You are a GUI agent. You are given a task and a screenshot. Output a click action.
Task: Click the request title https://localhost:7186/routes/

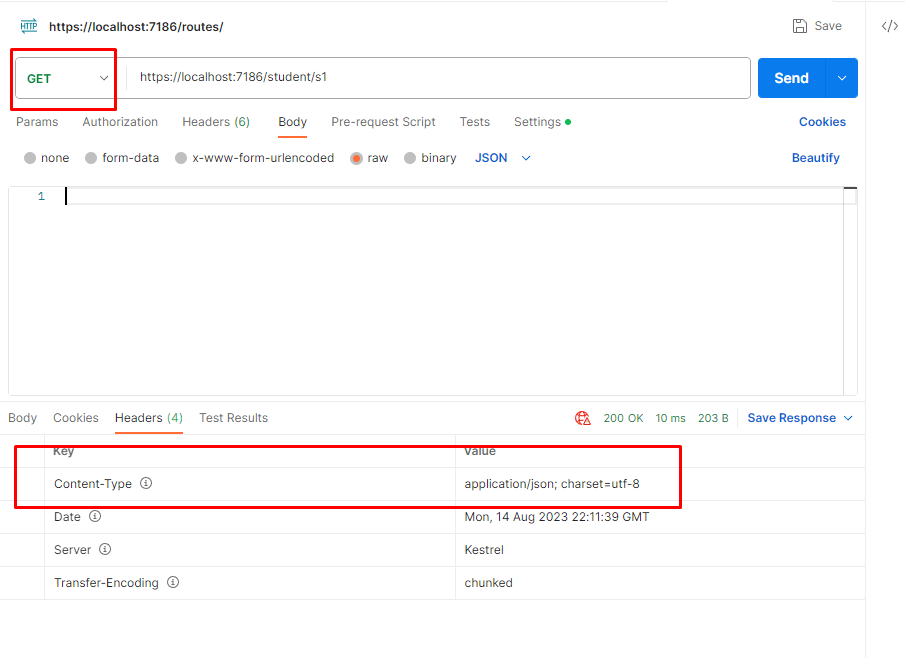[x=136, y=27]
